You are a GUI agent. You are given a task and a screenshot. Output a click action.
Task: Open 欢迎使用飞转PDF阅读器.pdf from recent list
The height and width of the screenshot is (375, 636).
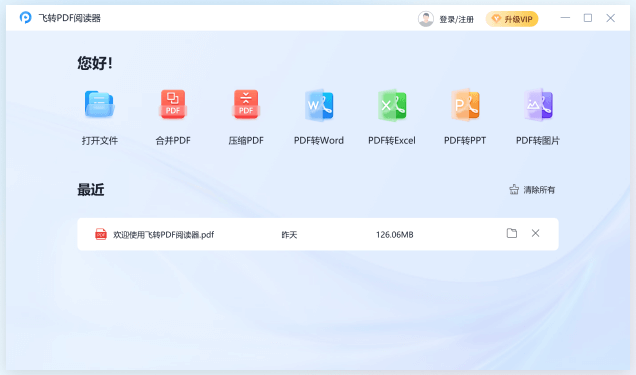(x=163, y=235)
